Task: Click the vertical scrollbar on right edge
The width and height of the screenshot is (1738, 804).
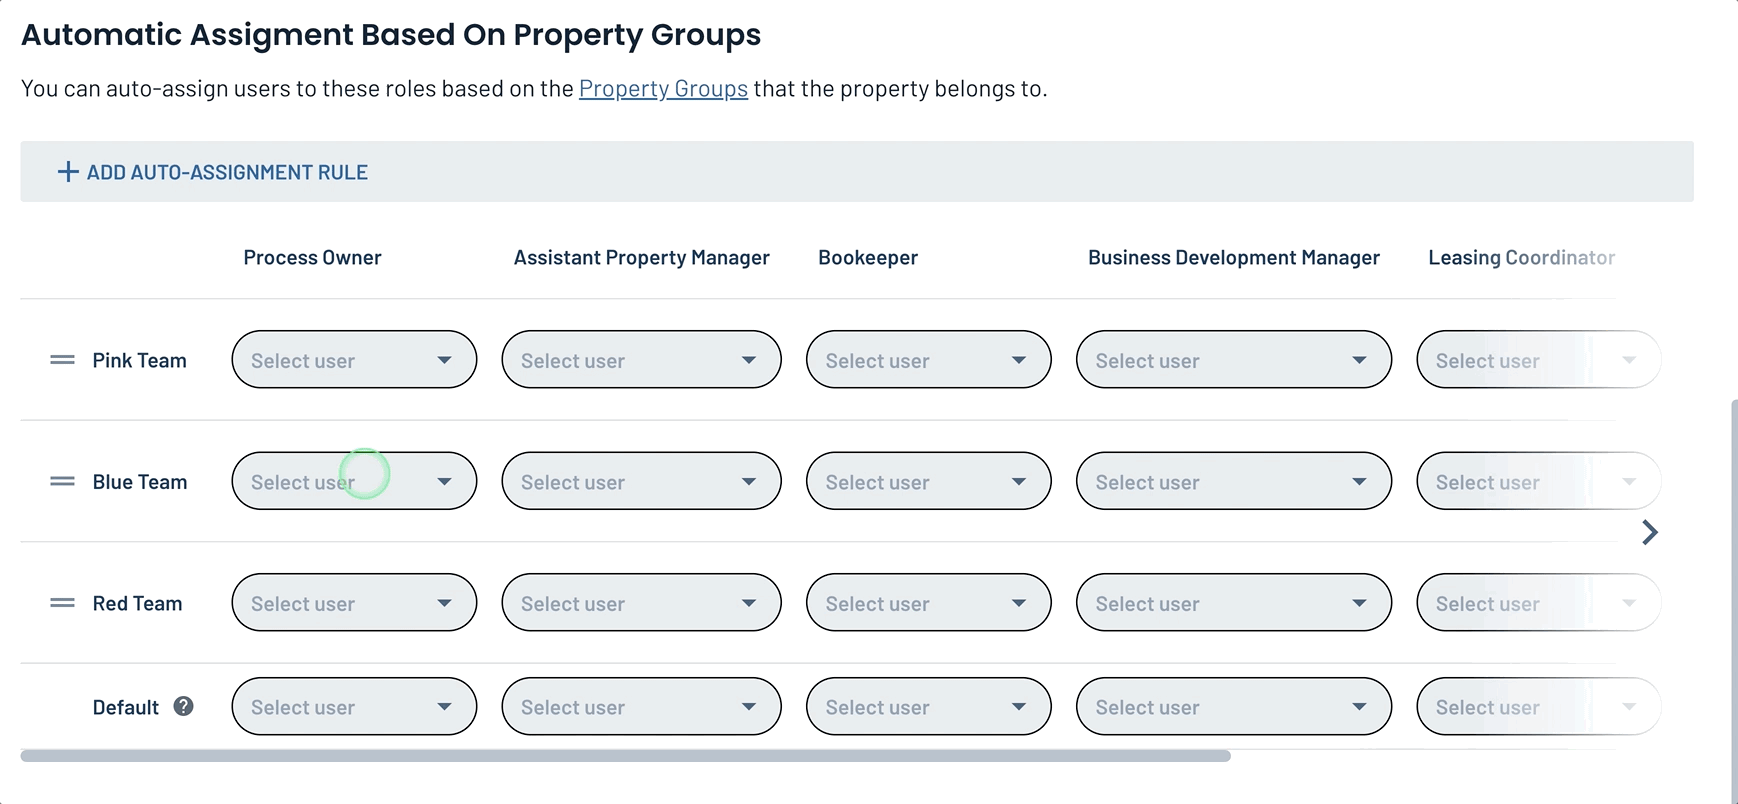Action: point(1733,600)
